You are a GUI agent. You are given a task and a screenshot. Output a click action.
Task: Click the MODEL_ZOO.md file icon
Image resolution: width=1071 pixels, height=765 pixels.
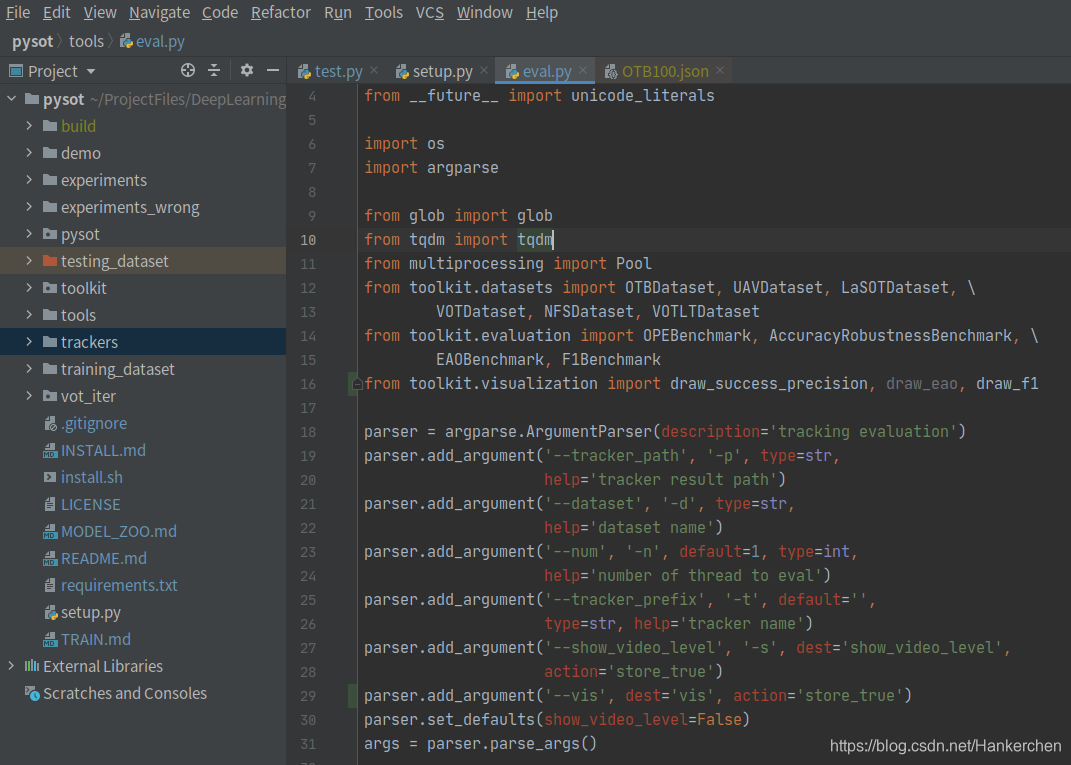pos(50,531)
